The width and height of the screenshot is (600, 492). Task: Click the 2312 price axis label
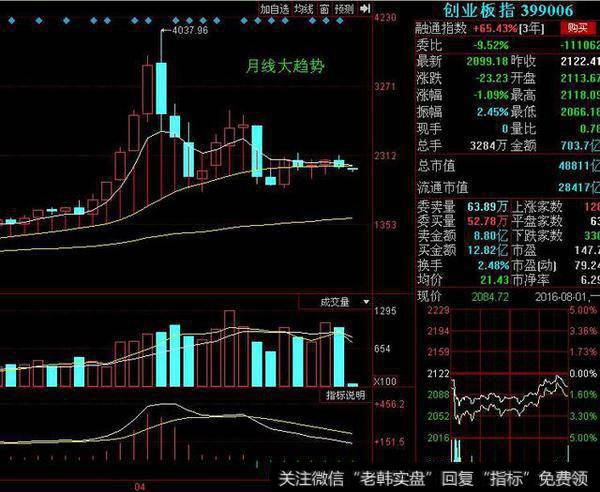(x=385, y=156)
